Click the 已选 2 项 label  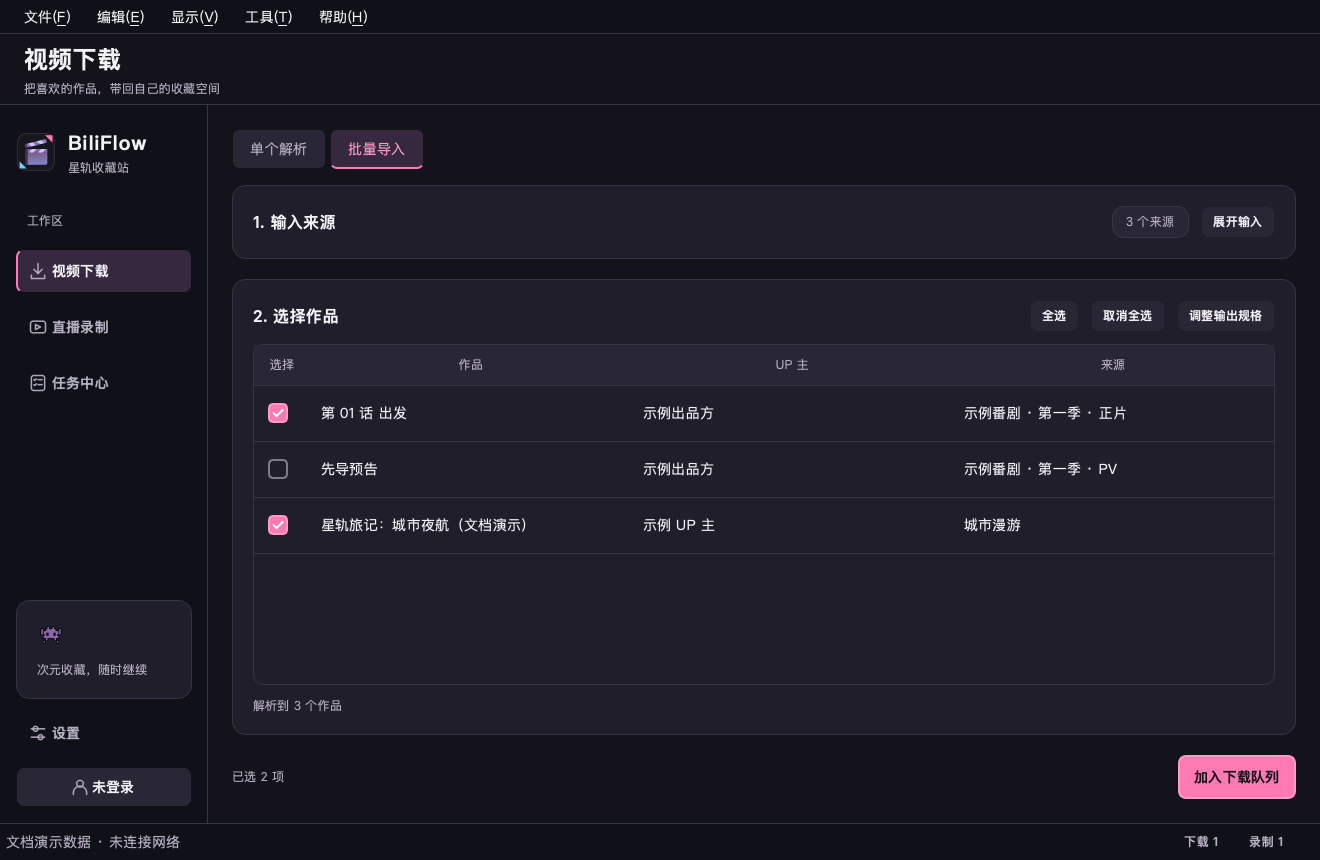coord(258,777)
